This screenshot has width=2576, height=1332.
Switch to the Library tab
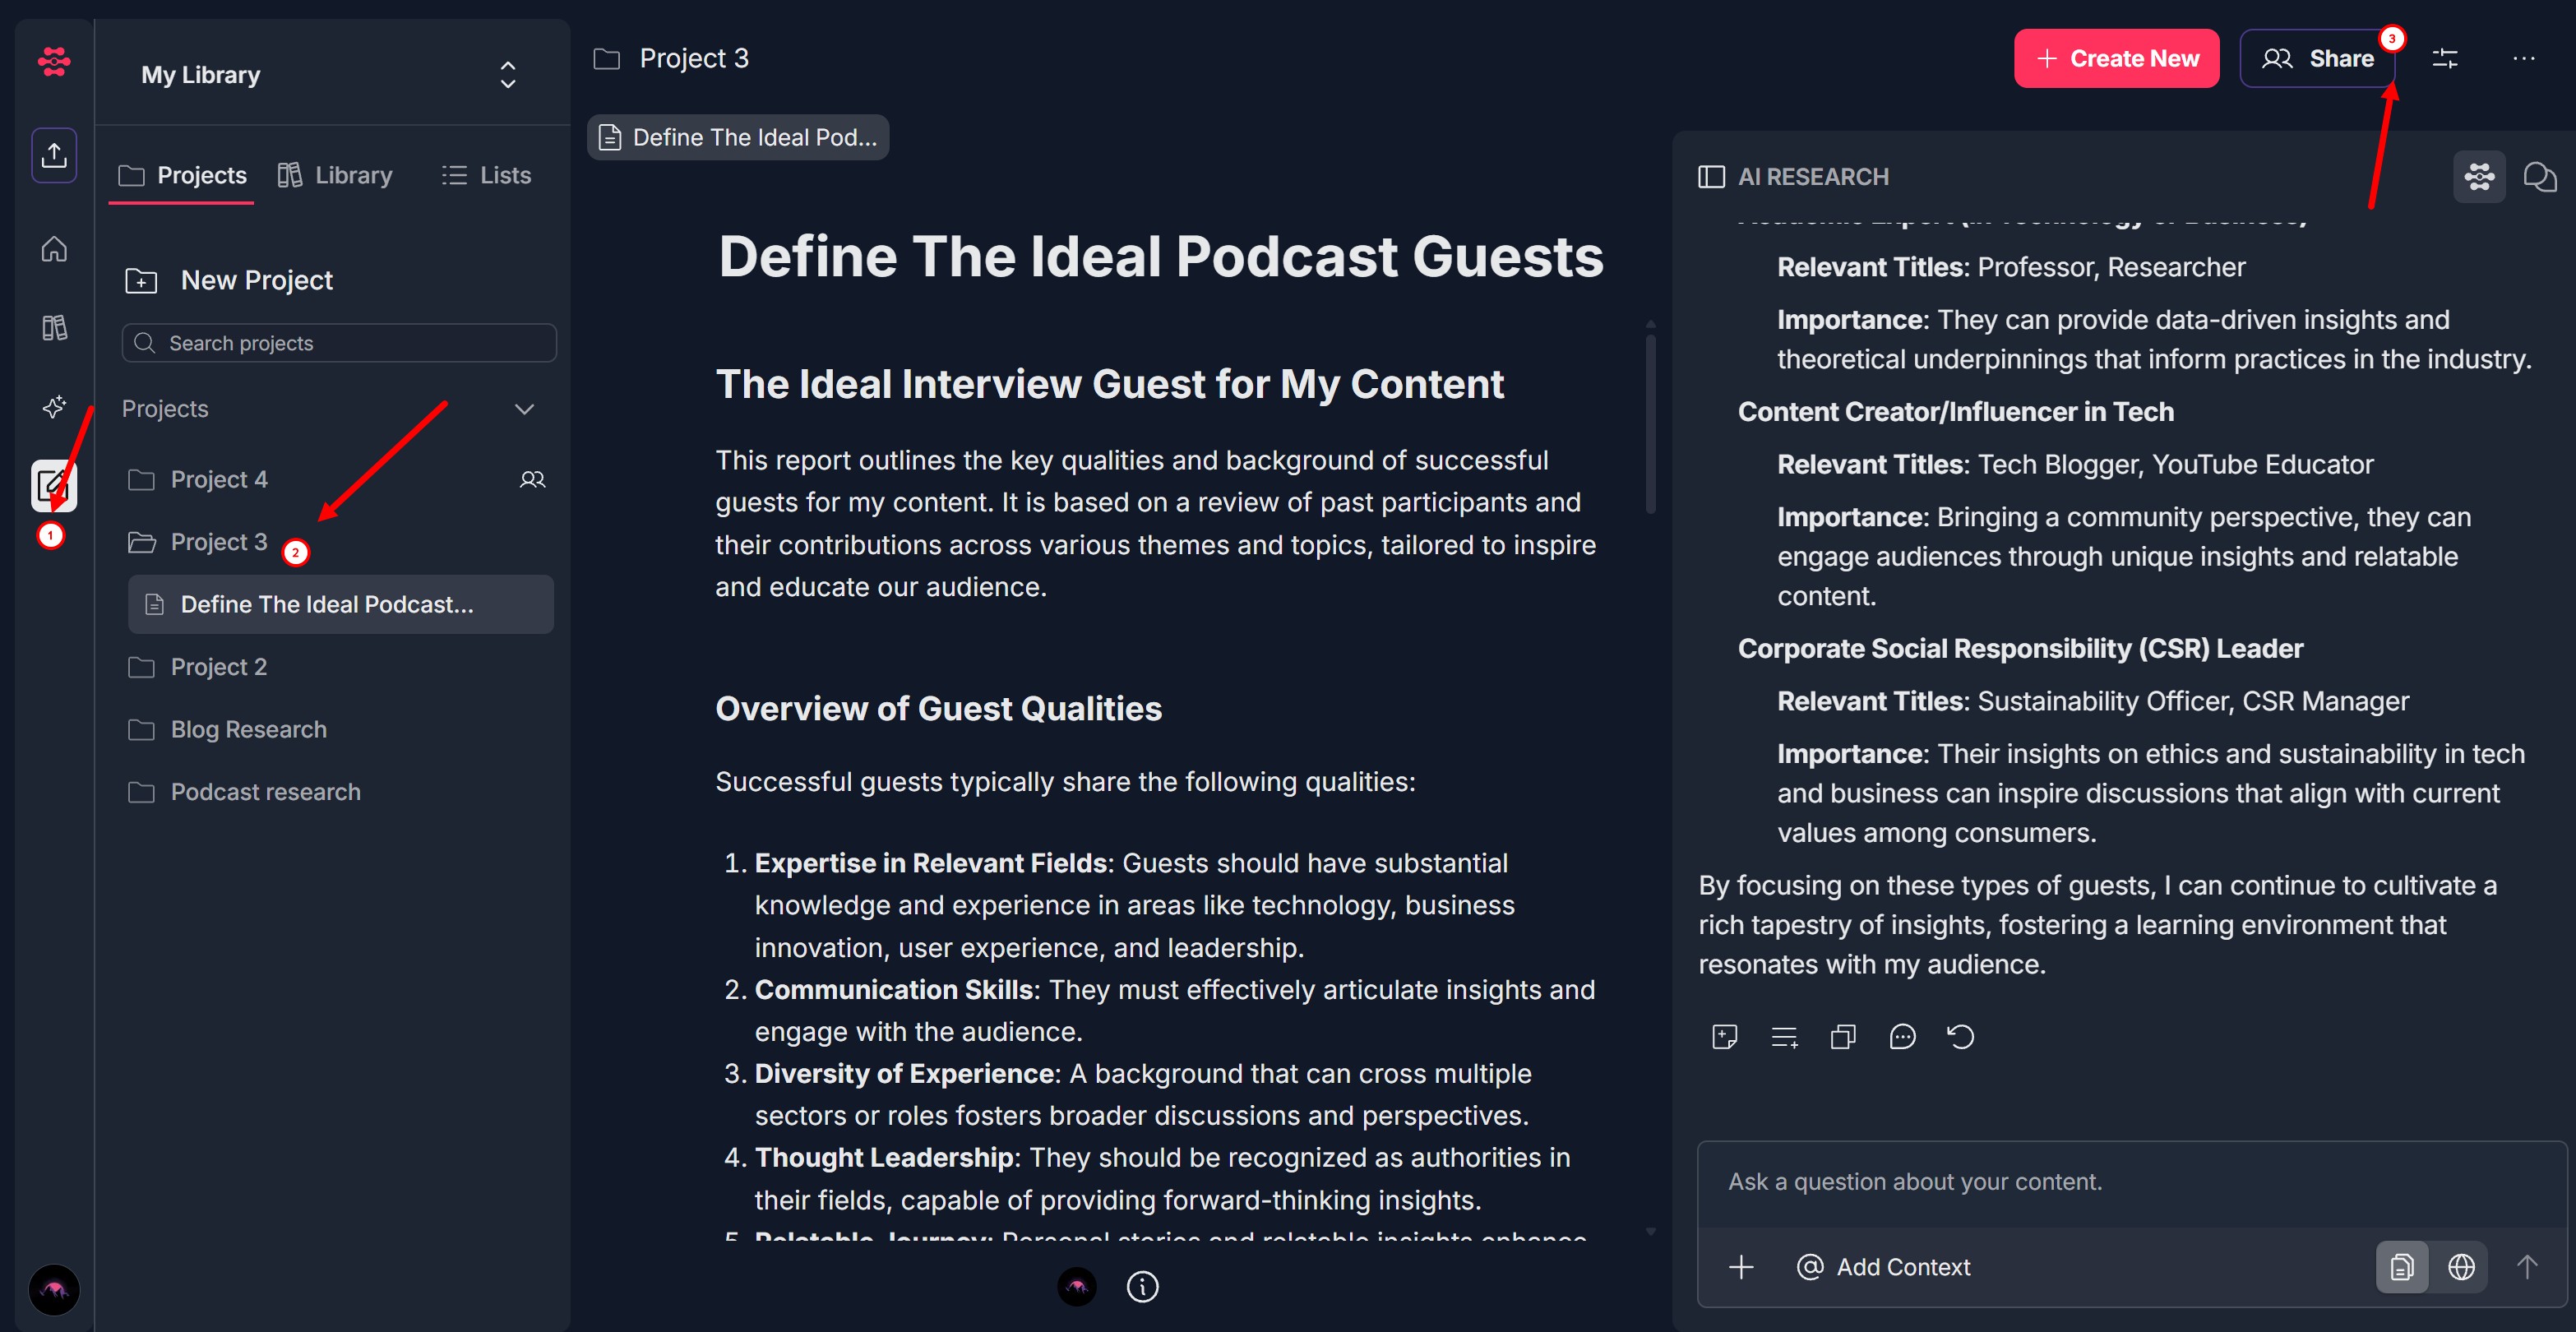(335, 176)
